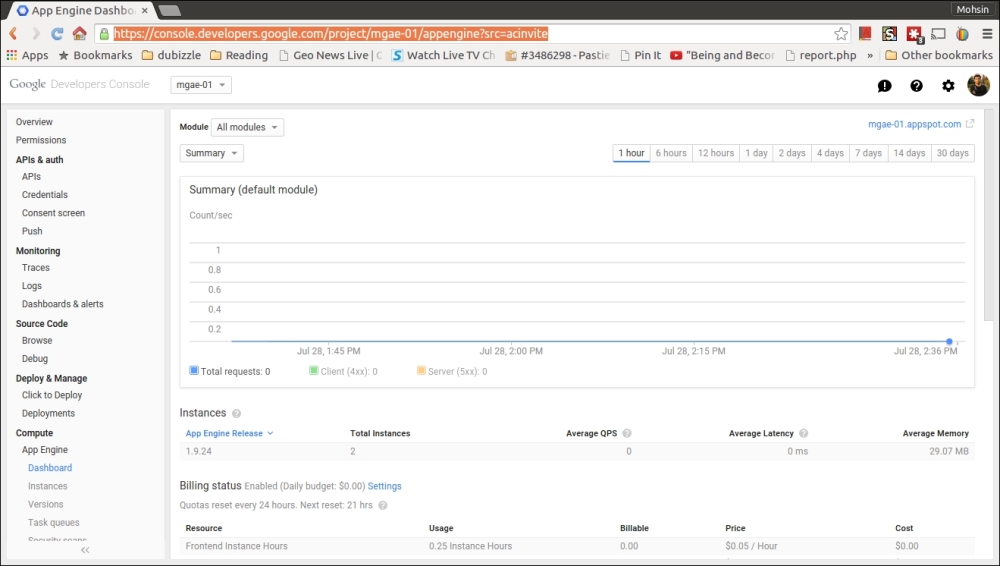This screenshot has width=1000, height=566.
Task: Open Click to Deploy in sidebar
Action: [52, 395]
